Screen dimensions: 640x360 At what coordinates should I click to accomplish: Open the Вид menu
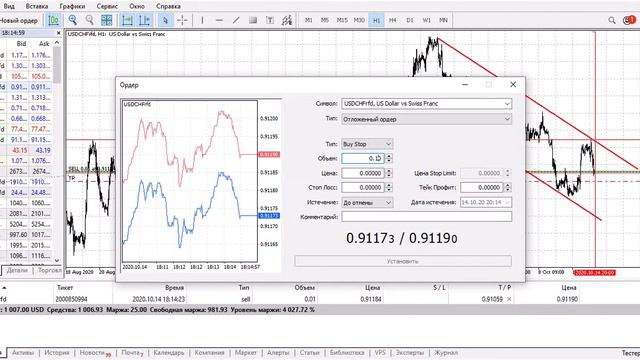(x=9, y=7)
